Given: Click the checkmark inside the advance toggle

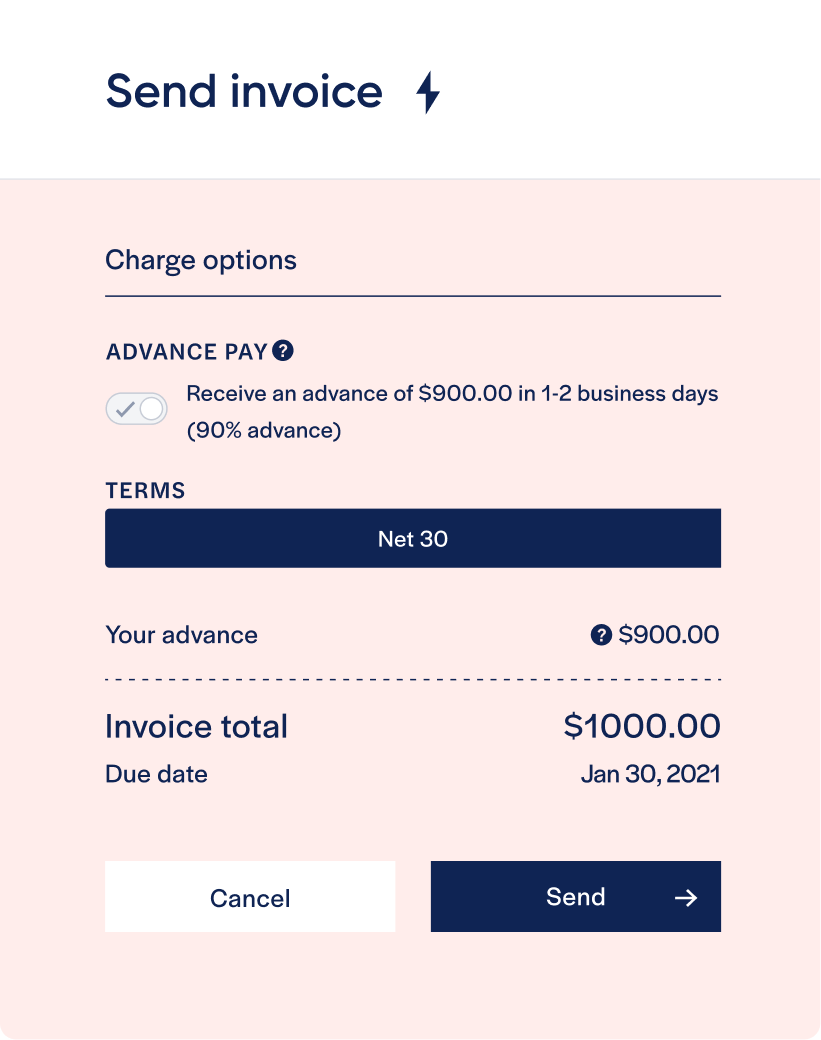Looking at the screenshot, I should click(125, 409).
